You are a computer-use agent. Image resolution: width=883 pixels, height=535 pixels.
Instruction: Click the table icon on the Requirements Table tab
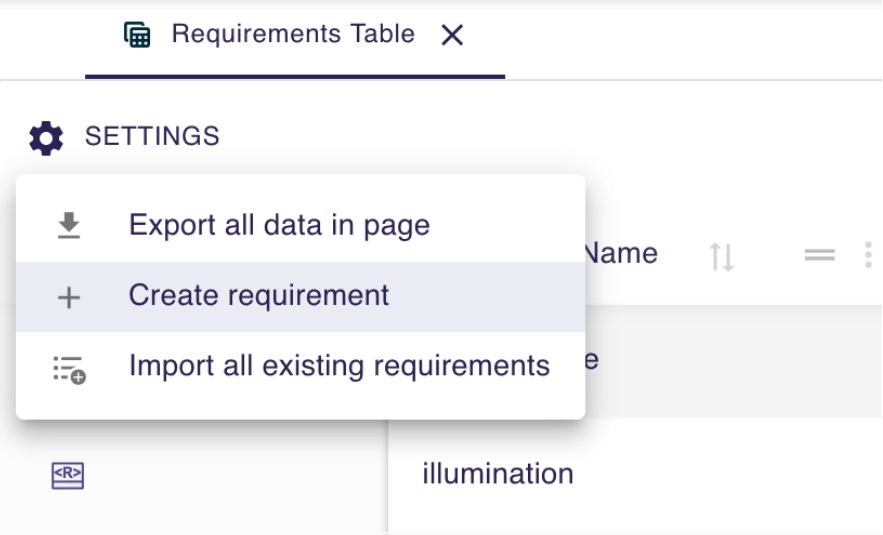(137, 35)
